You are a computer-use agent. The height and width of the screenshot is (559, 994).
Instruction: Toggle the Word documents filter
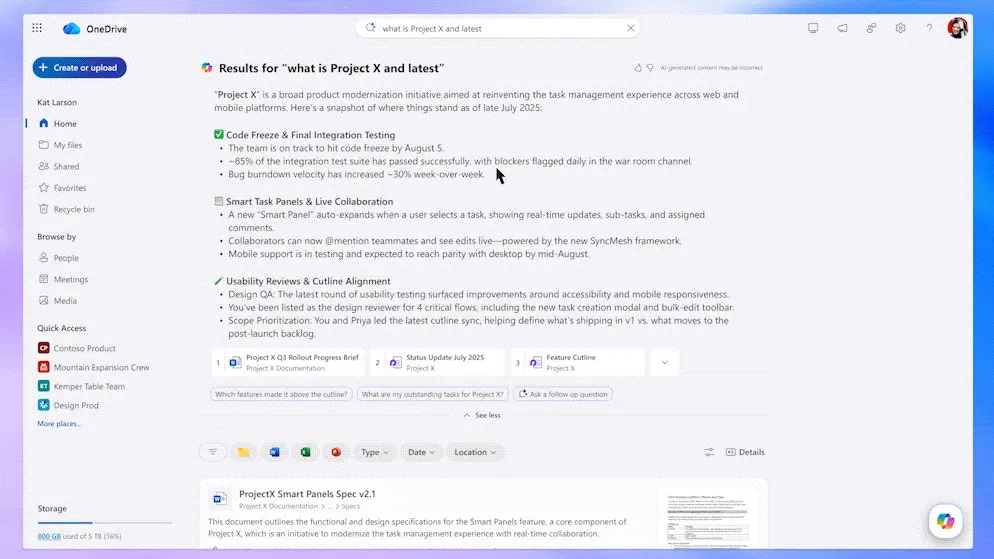[x=274, y=452]
